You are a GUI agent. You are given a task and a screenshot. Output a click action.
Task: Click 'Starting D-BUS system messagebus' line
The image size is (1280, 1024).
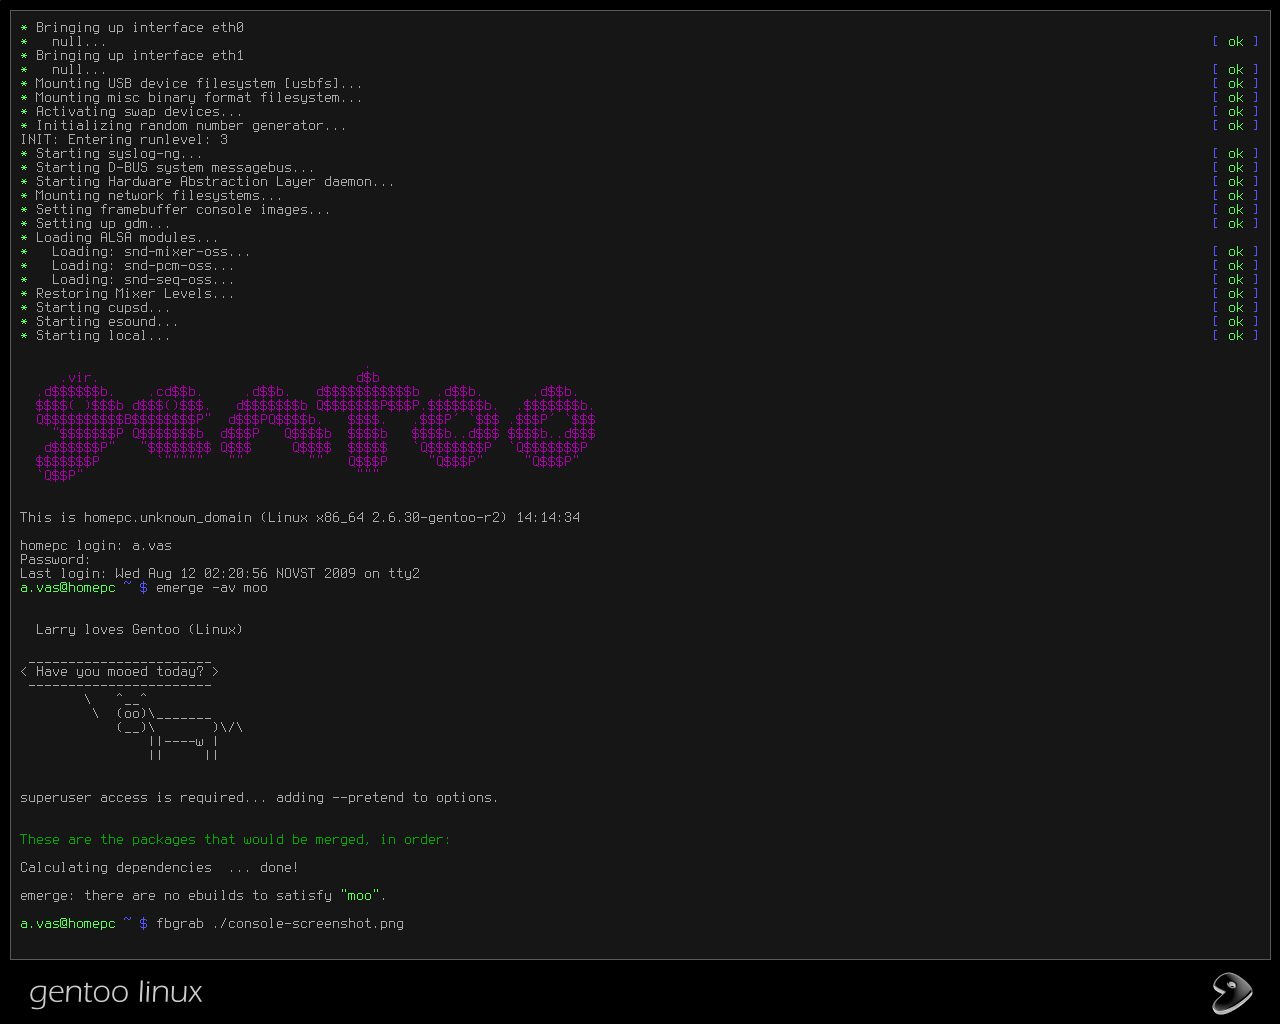pyautogui.click(x=168, y=168)
